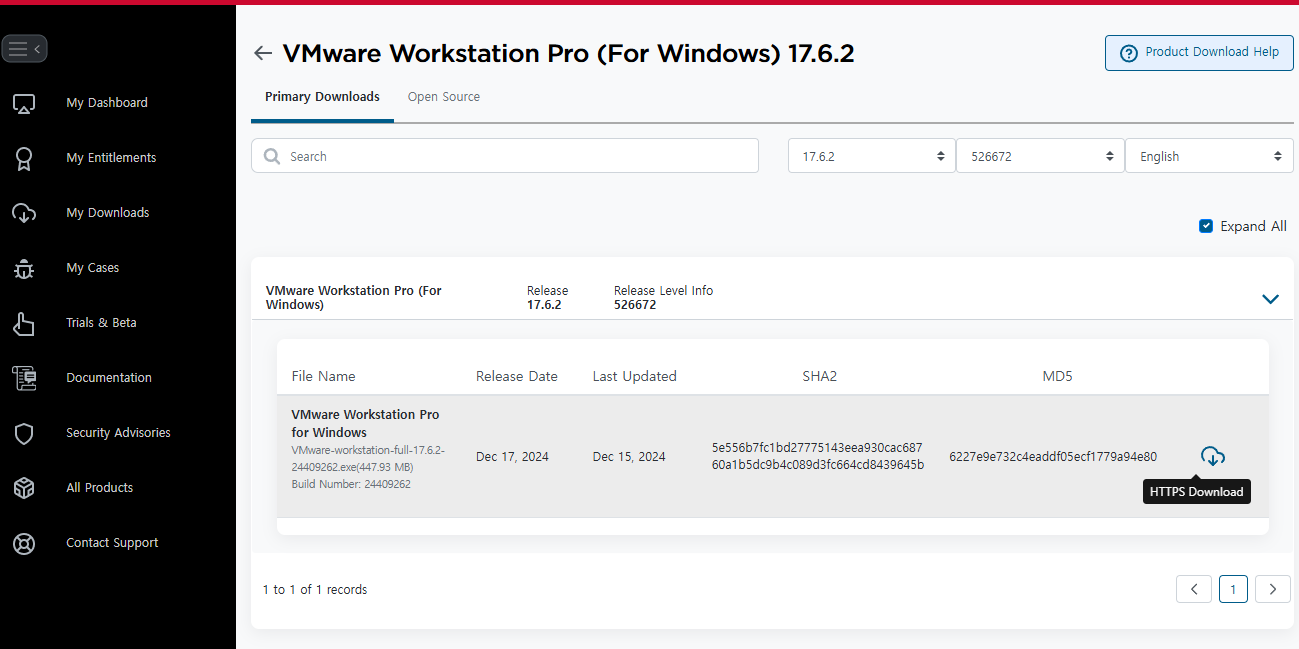Go back using the left arrow beside title
Image resolution: width=1299 pixels, height=649 pixels.
point(263,53)
